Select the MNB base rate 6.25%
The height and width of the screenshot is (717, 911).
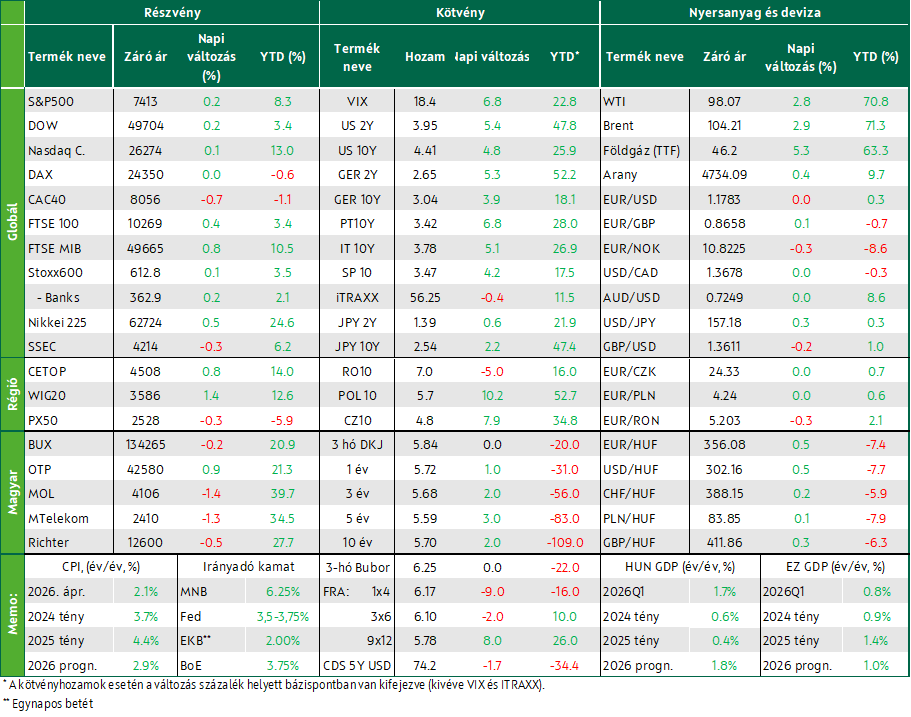click(283, 592)
